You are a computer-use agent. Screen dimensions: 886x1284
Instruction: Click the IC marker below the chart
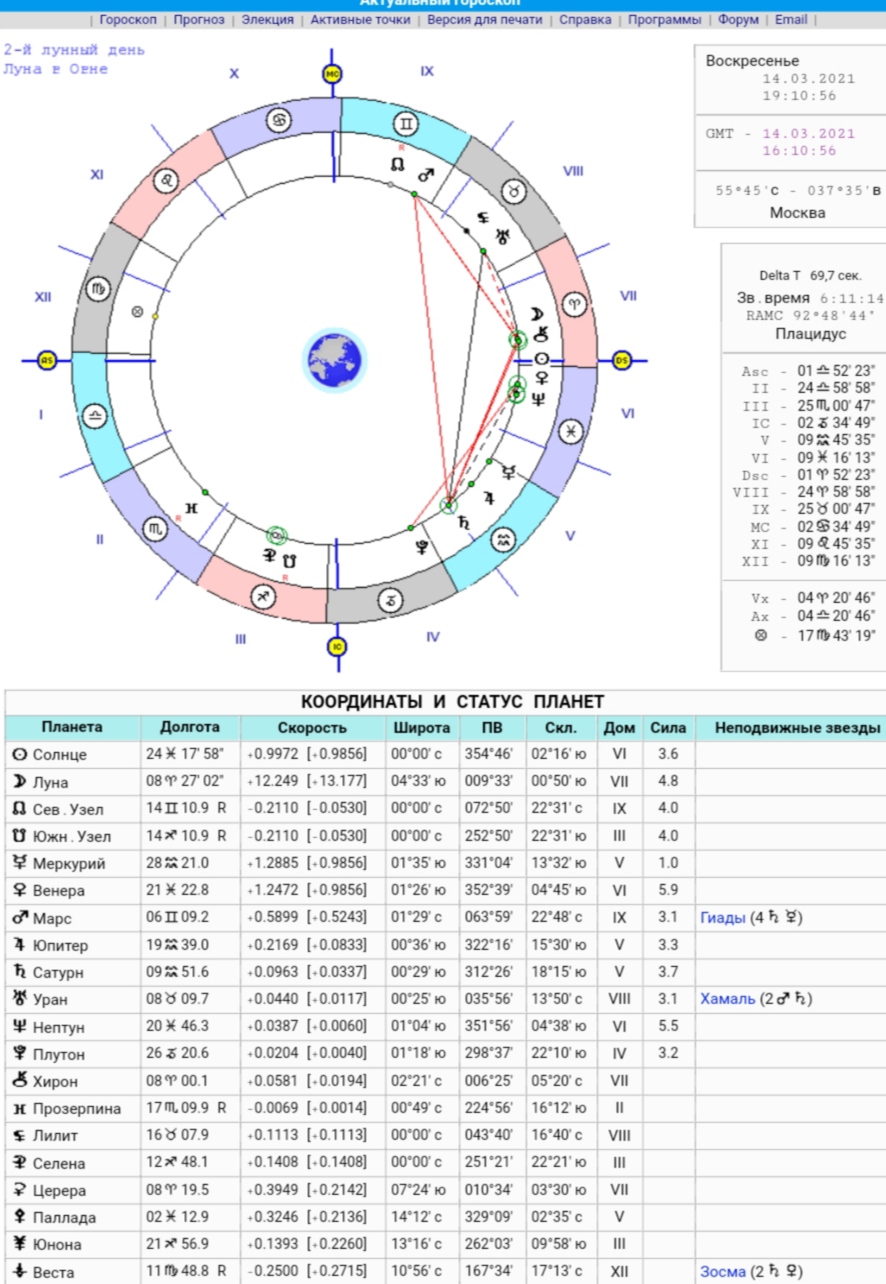[335, 646]
